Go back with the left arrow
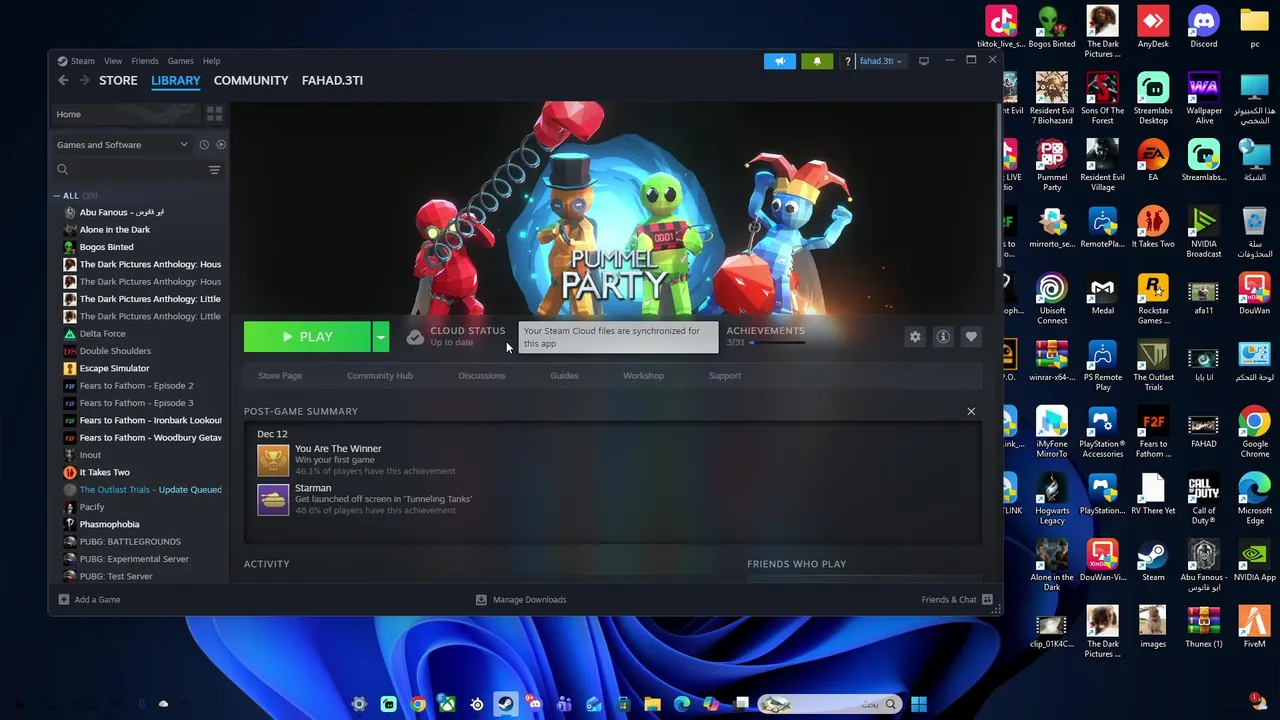 [x=63, y=80]
